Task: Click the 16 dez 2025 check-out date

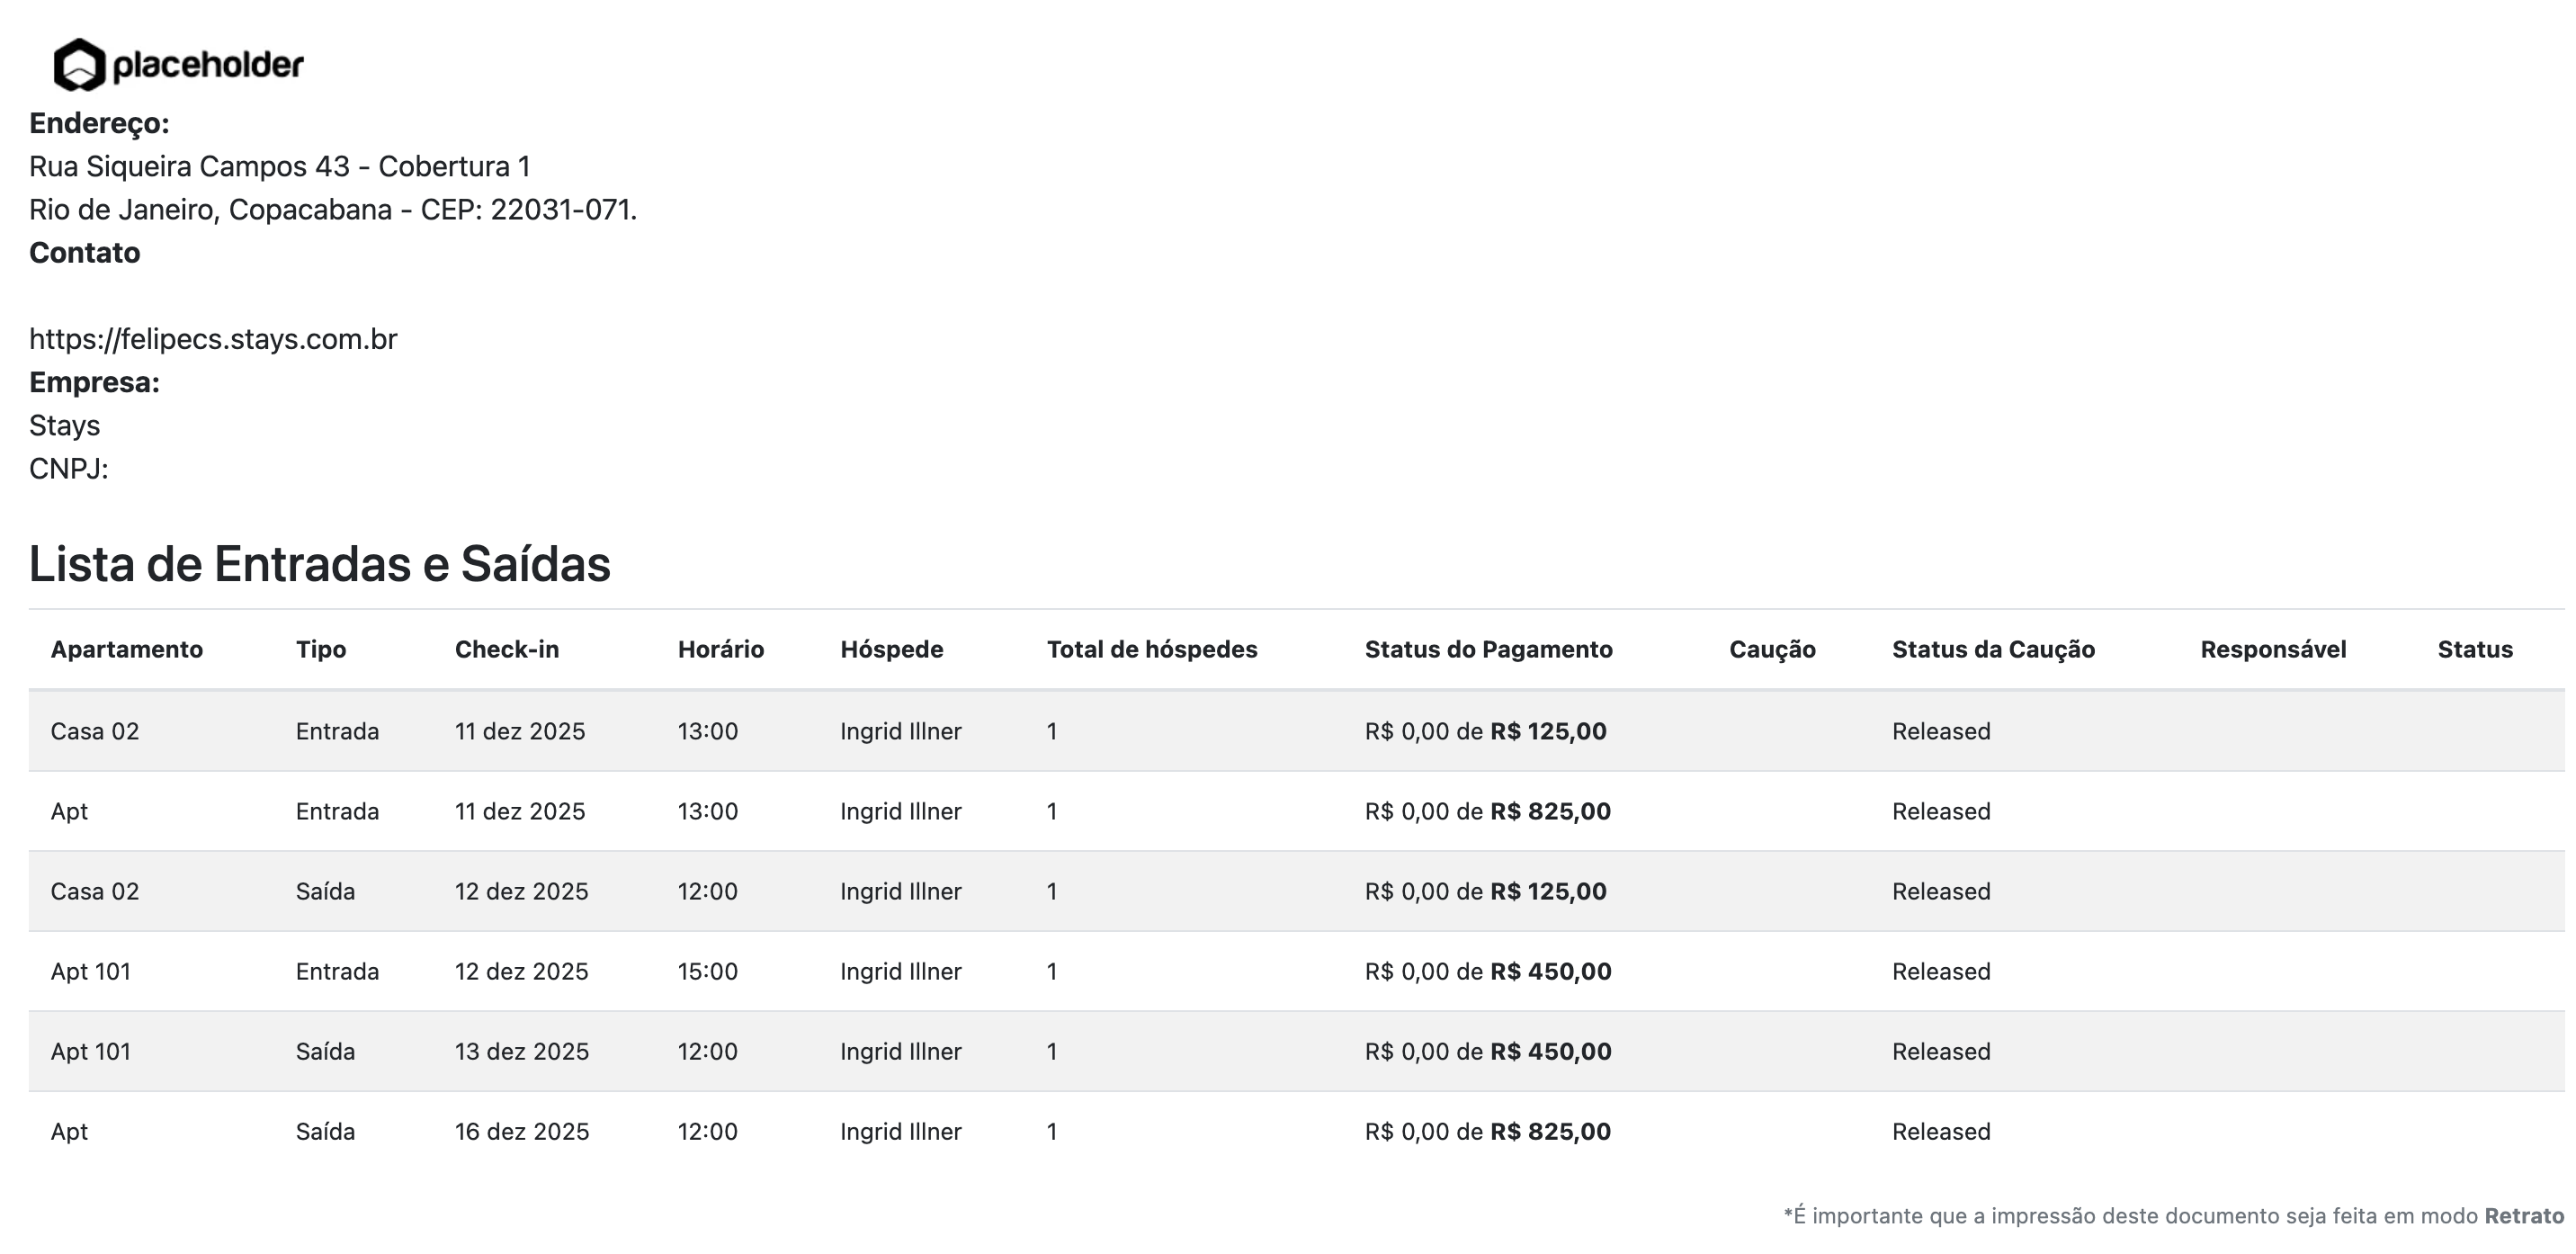Action: 522,1131
